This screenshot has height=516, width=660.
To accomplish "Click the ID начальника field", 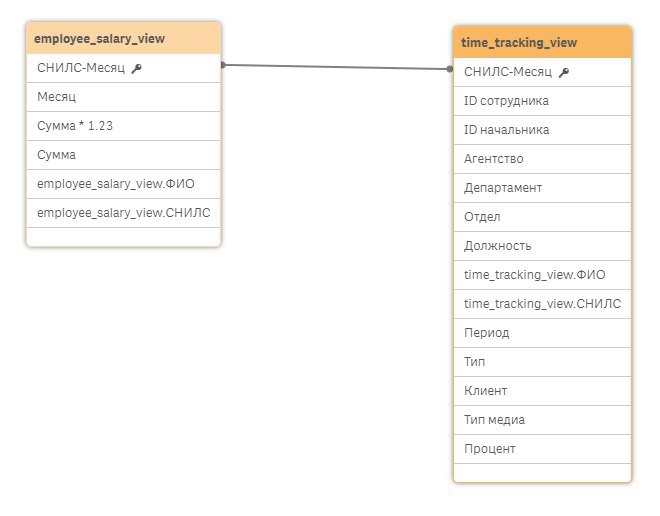I will (543, 130).
